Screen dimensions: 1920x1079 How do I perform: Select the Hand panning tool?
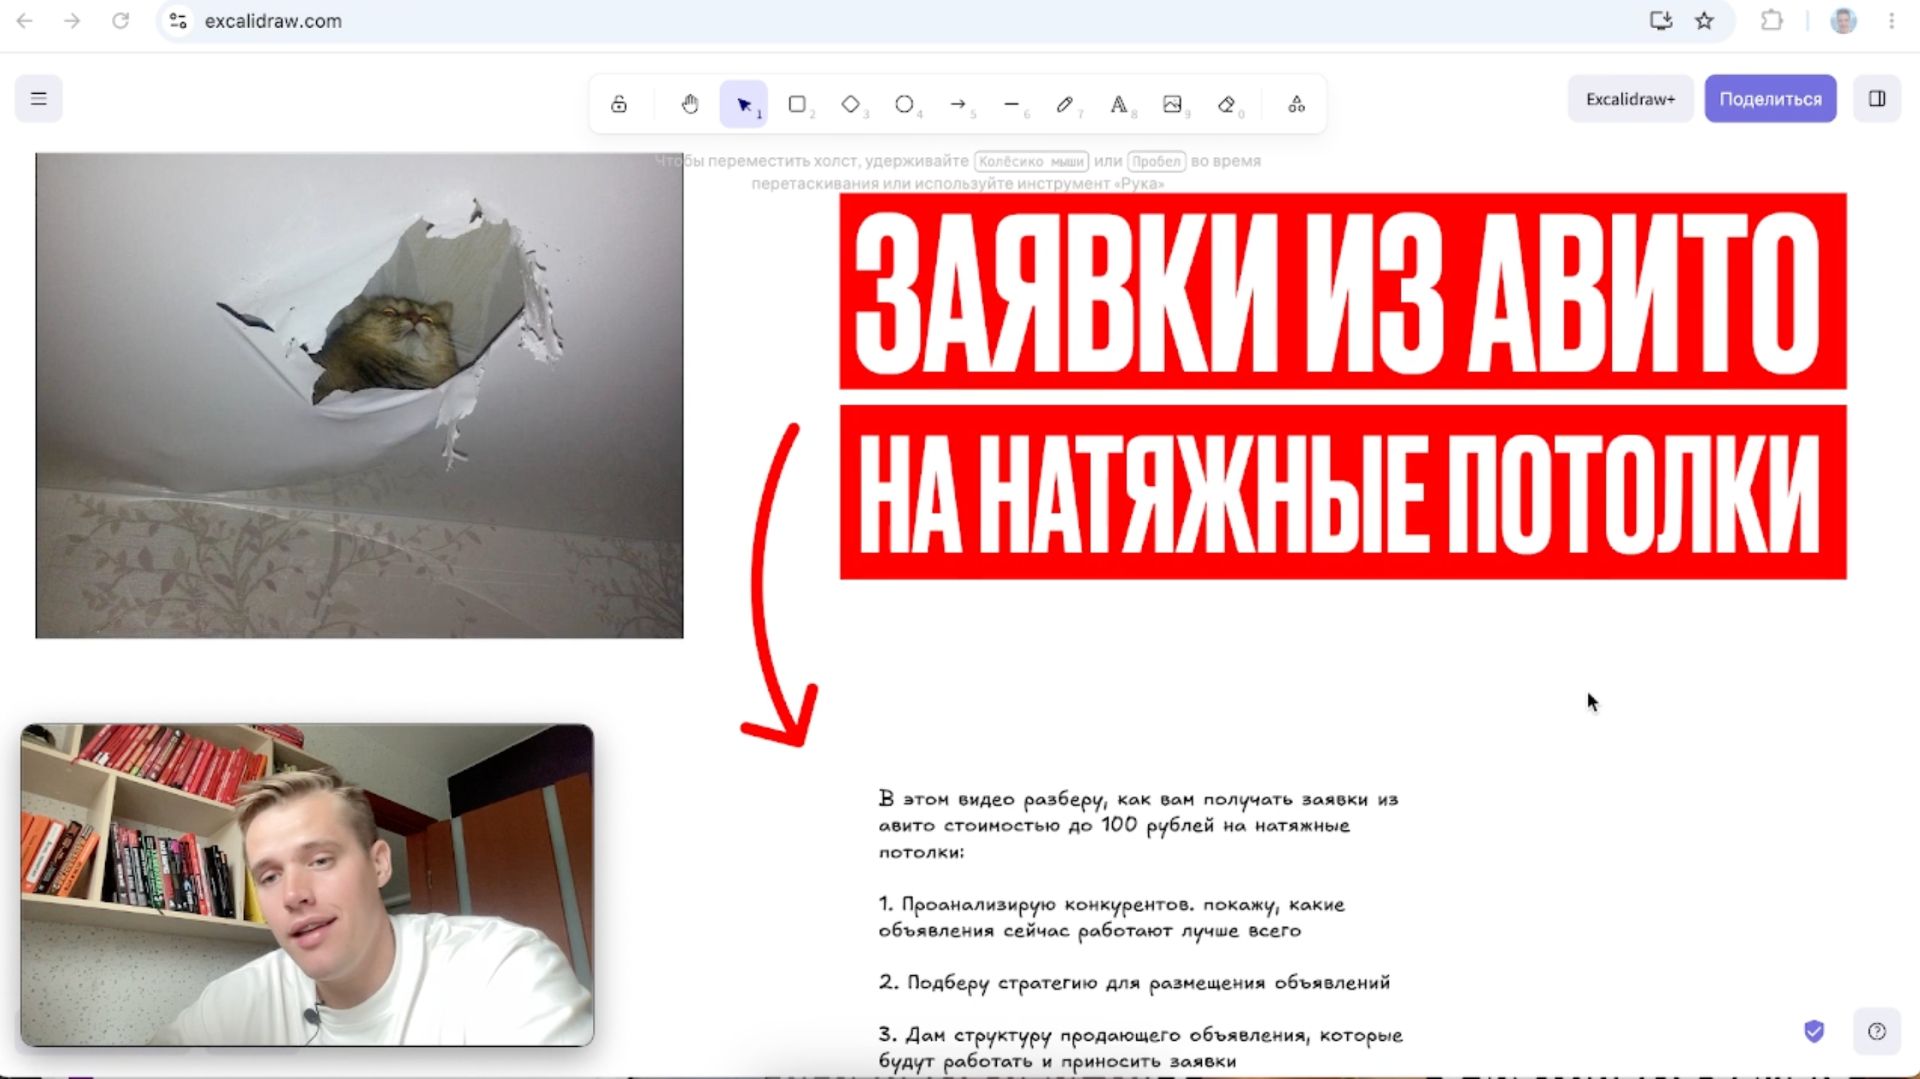[690, 104]
